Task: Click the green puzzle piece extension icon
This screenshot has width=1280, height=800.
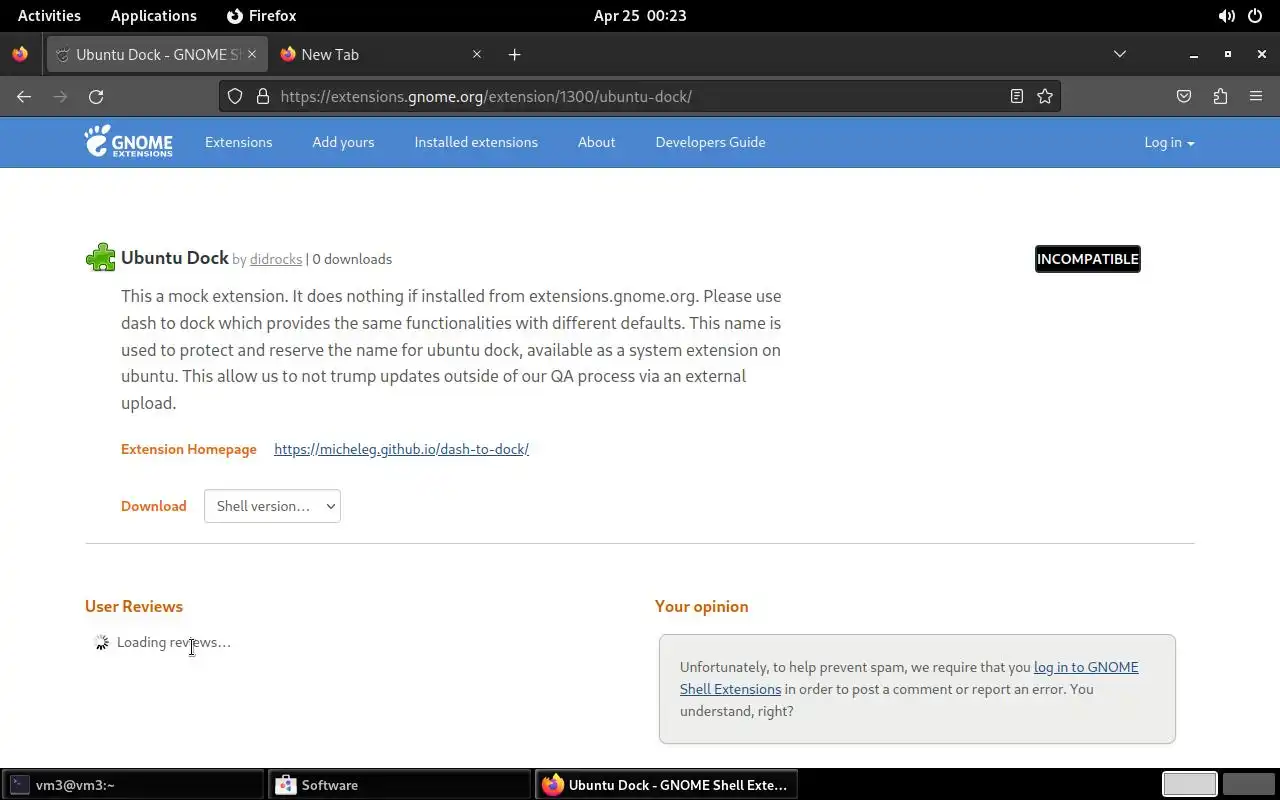Action: 101,258
